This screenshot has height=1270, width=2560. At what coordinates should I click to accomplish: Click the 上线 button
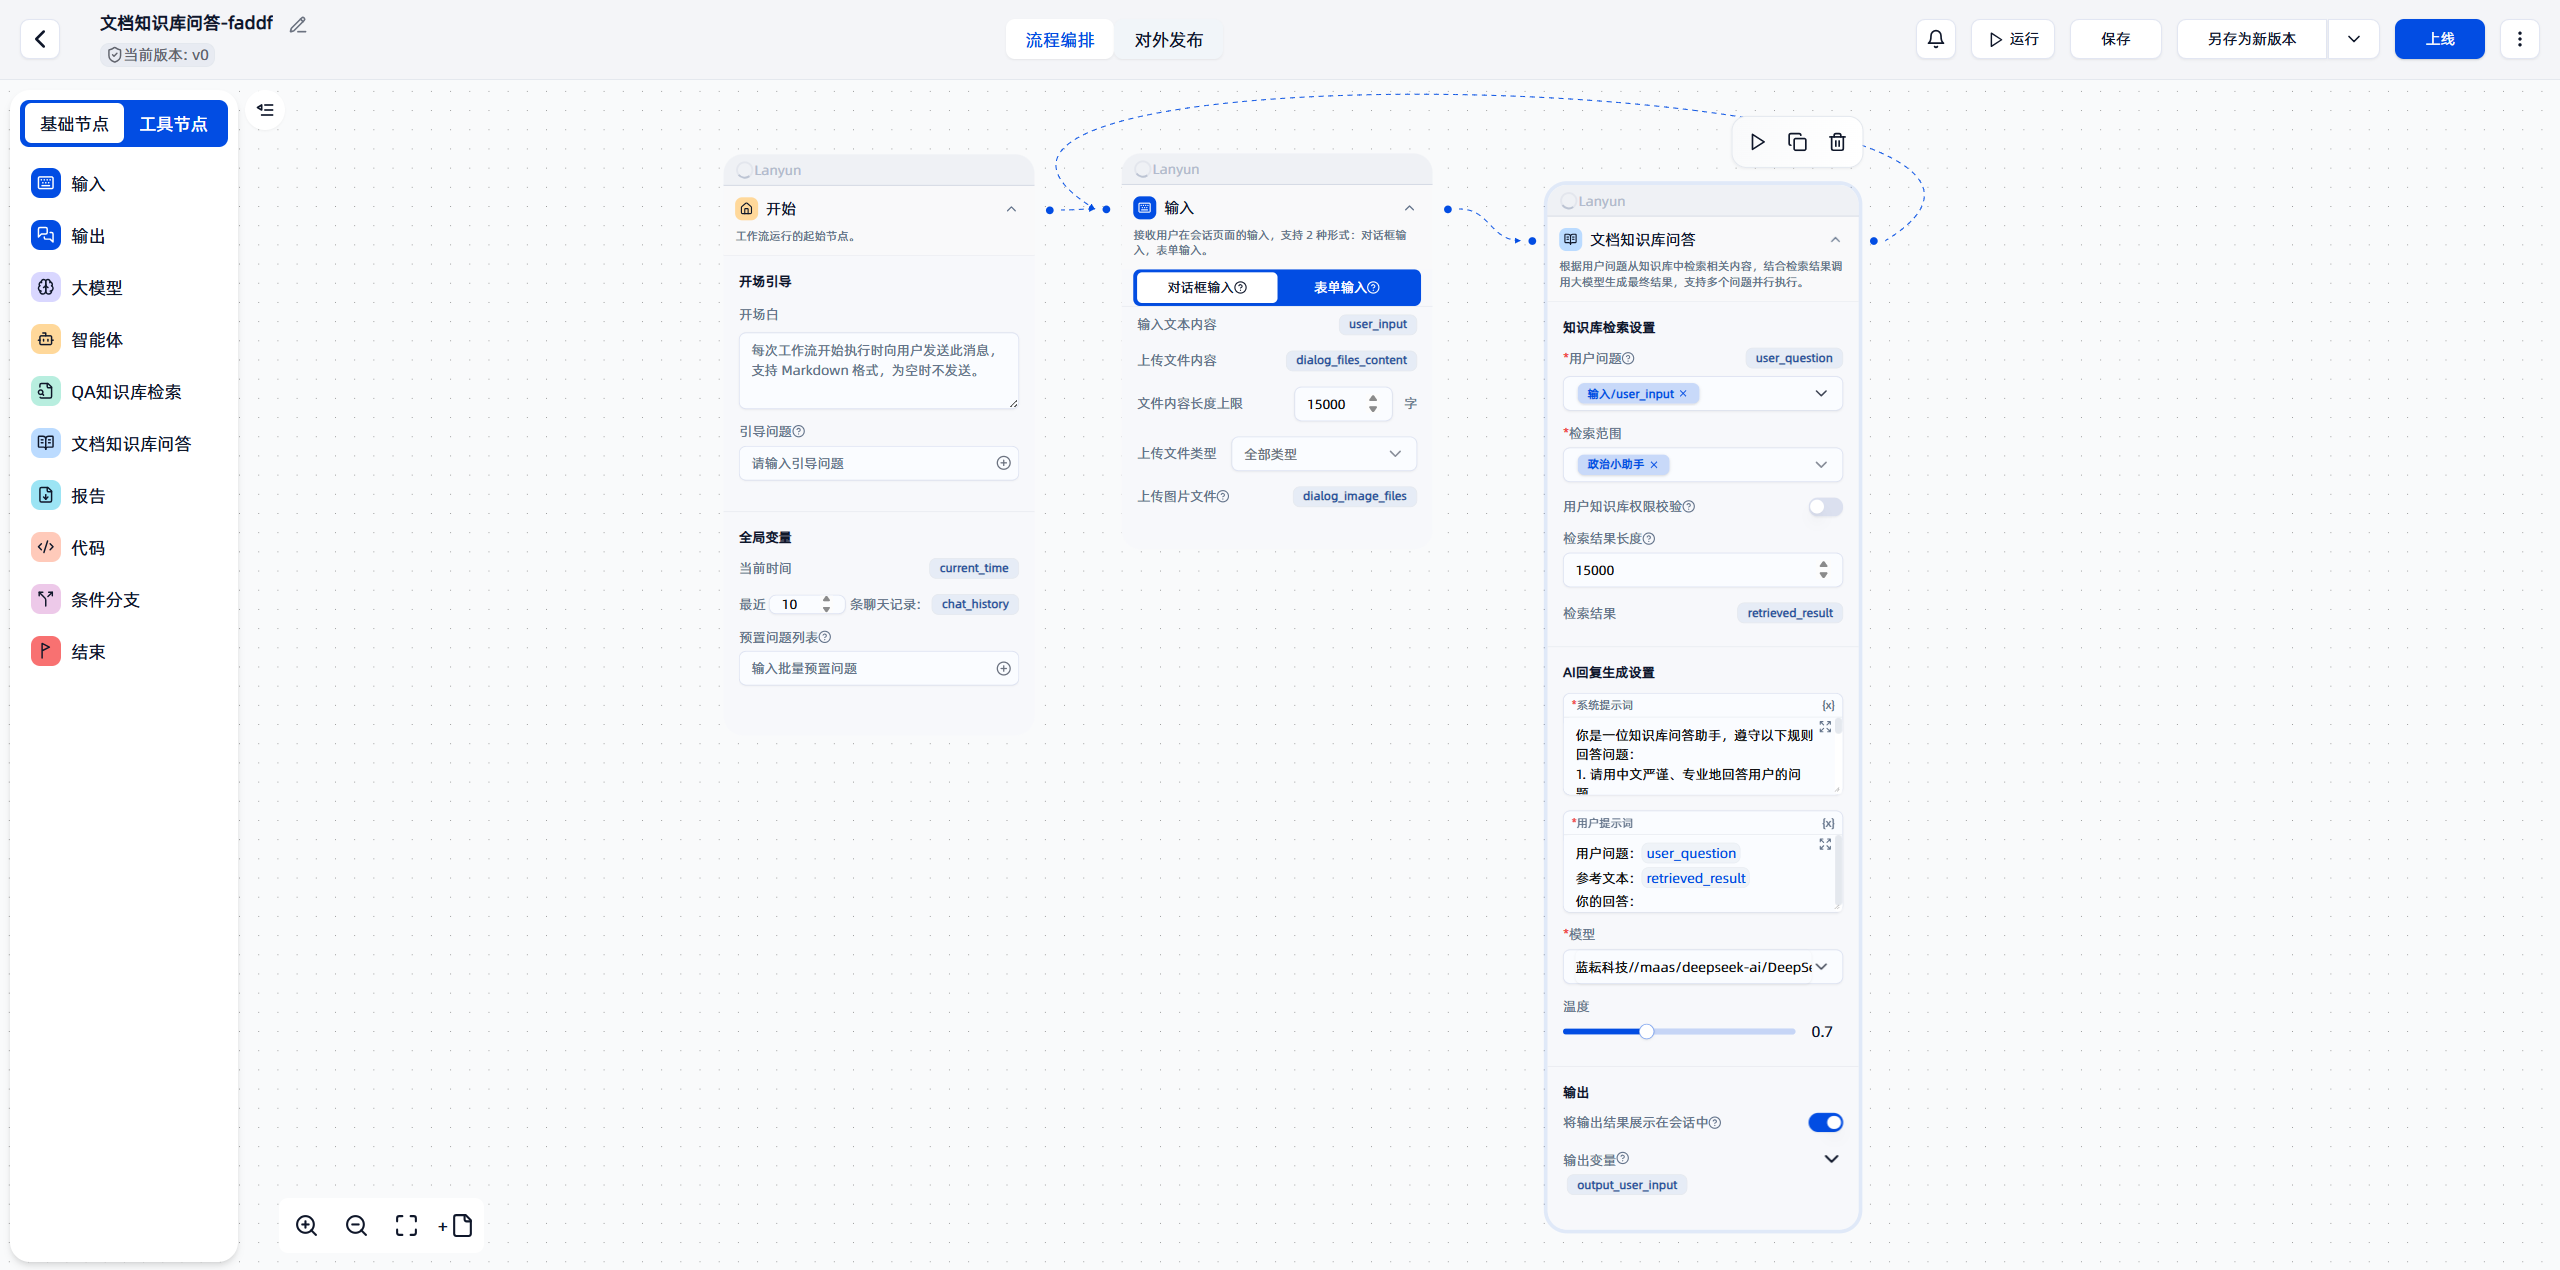tap(2438, 39)
